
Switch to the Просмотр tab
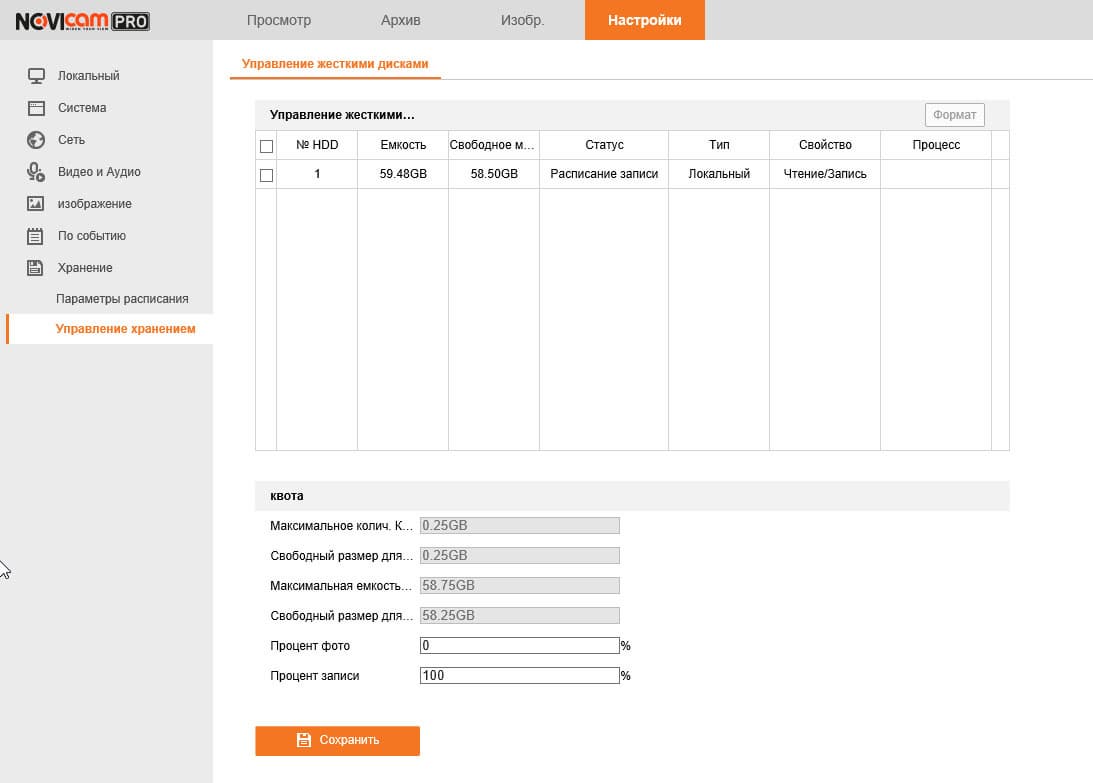click(279, 20)
